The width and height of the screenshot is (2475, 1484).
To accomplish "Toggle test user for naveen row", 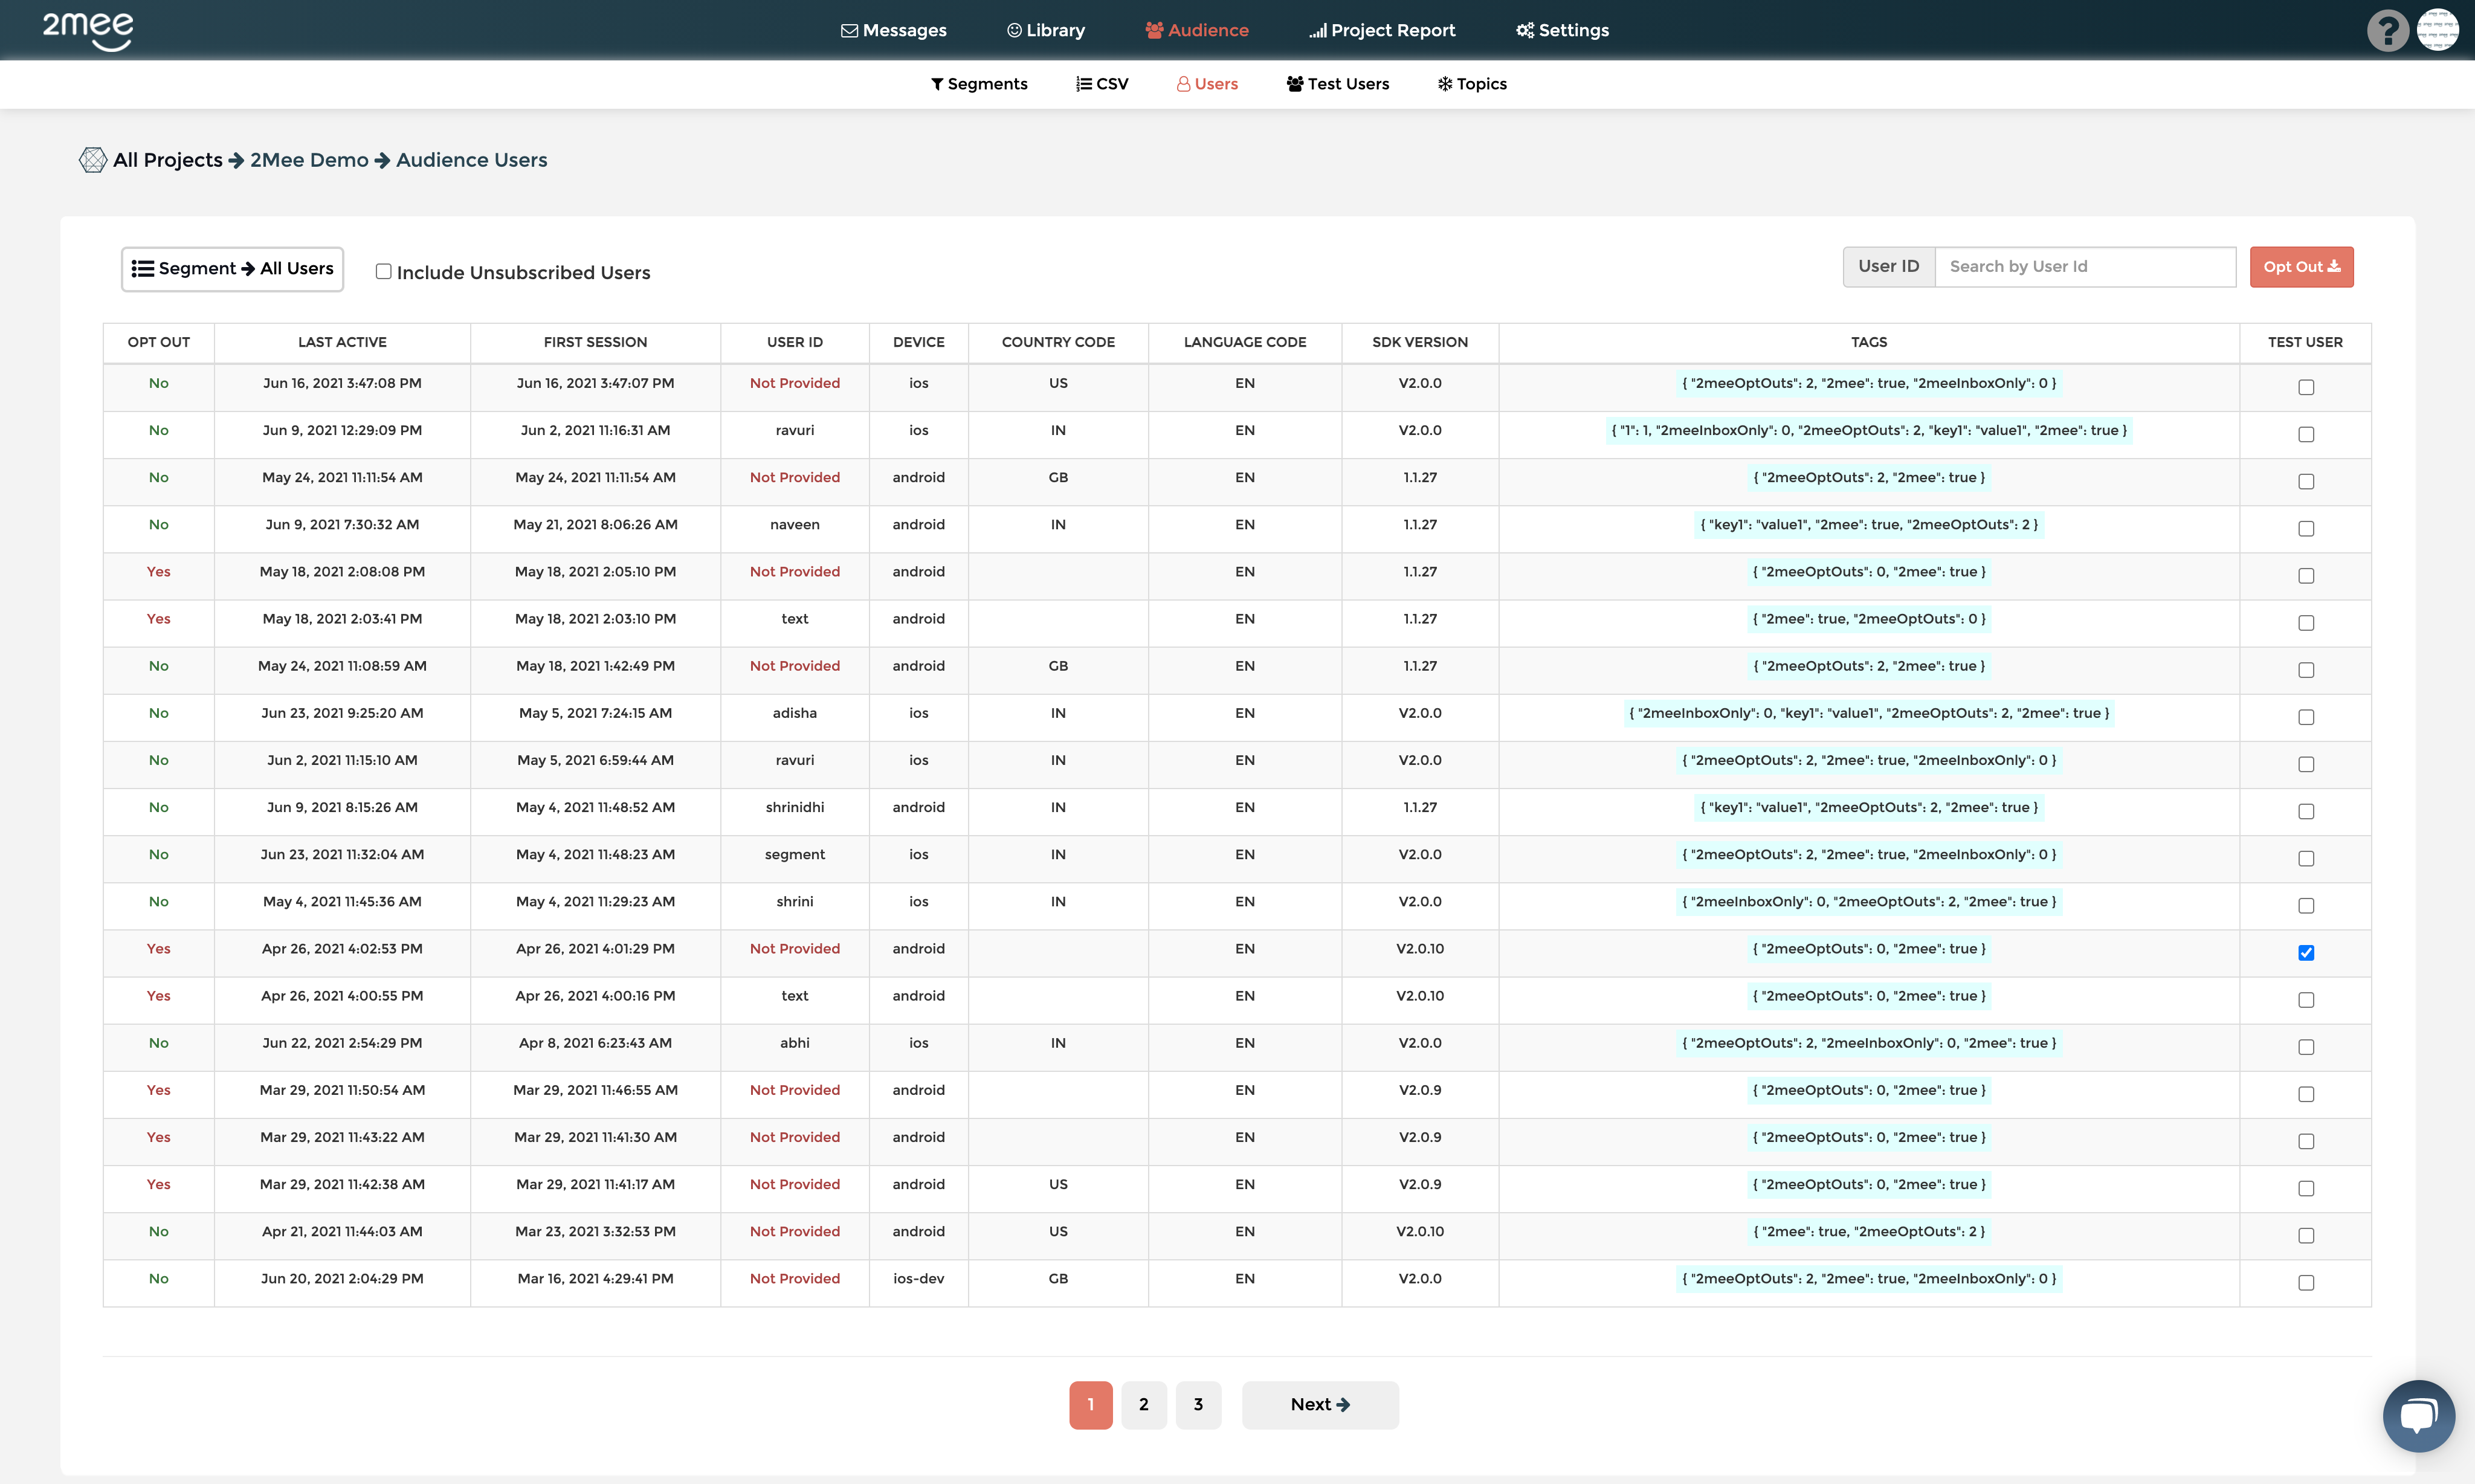I will 2306,528.
